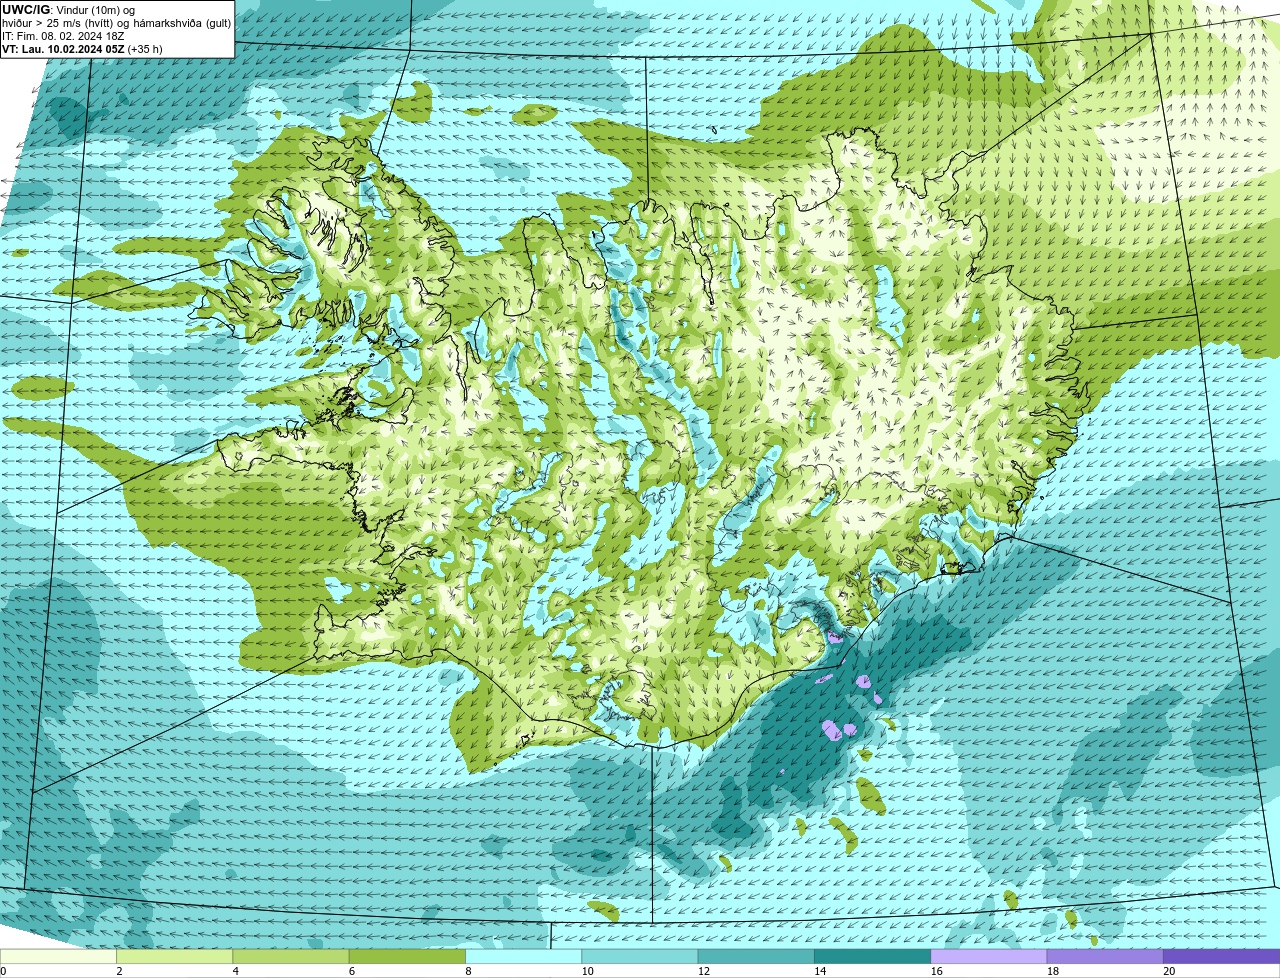The height and width of the screenshot is (978, 1280).
Task: Click the scale label '10'
Action: click(x=587, y=971)
